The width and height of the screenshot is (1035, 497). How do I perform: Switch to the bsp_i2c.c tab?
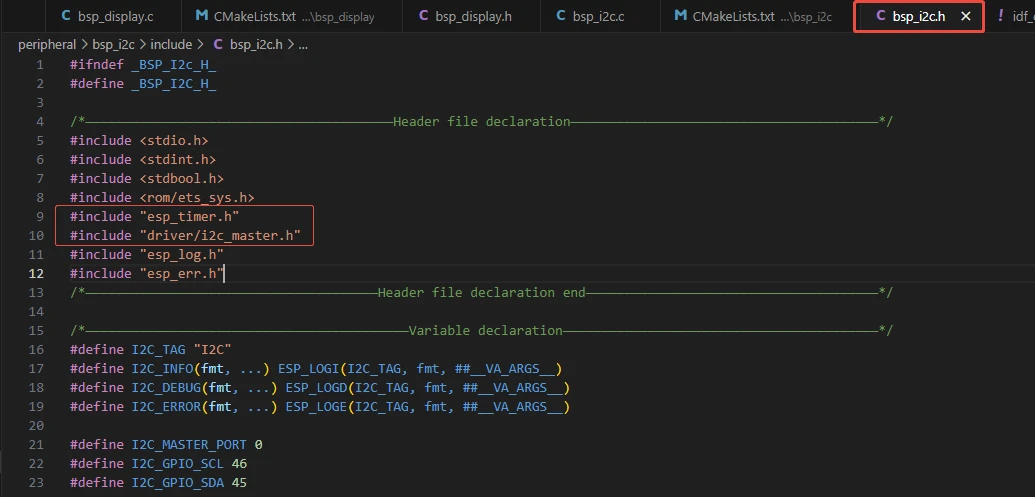[599, 16]
